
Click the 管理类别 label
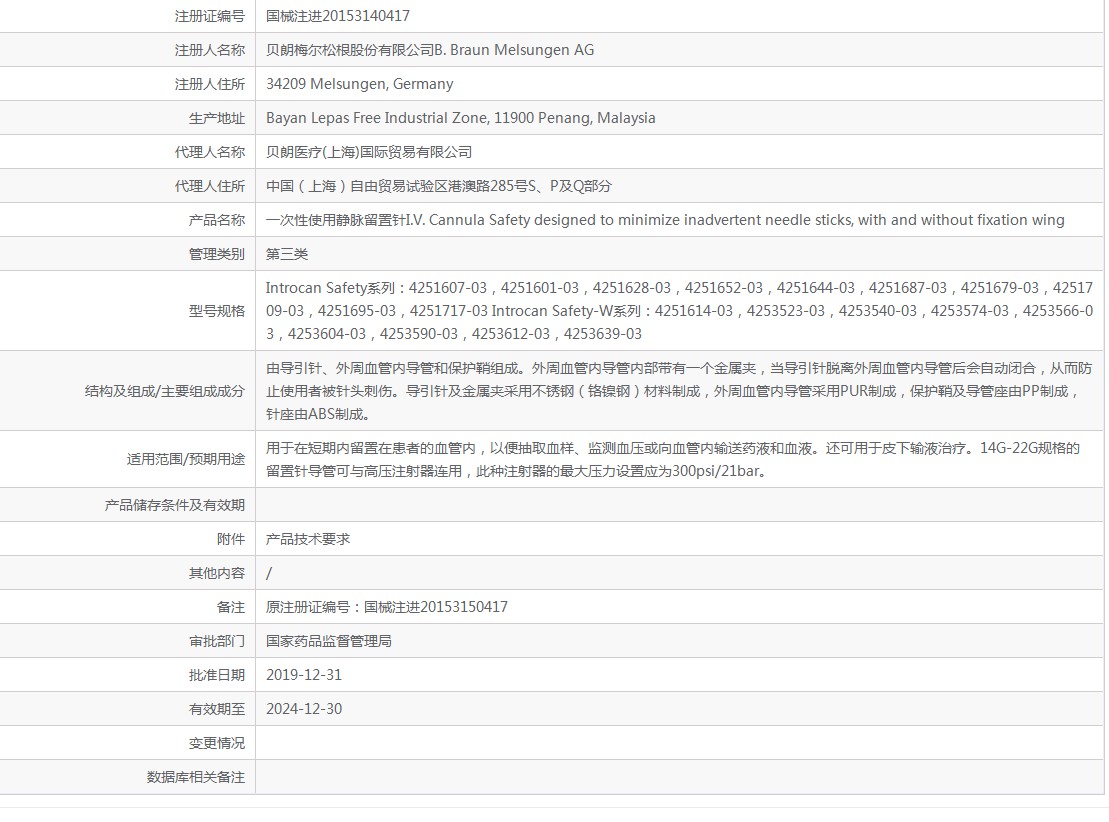(x=216, y=253)
